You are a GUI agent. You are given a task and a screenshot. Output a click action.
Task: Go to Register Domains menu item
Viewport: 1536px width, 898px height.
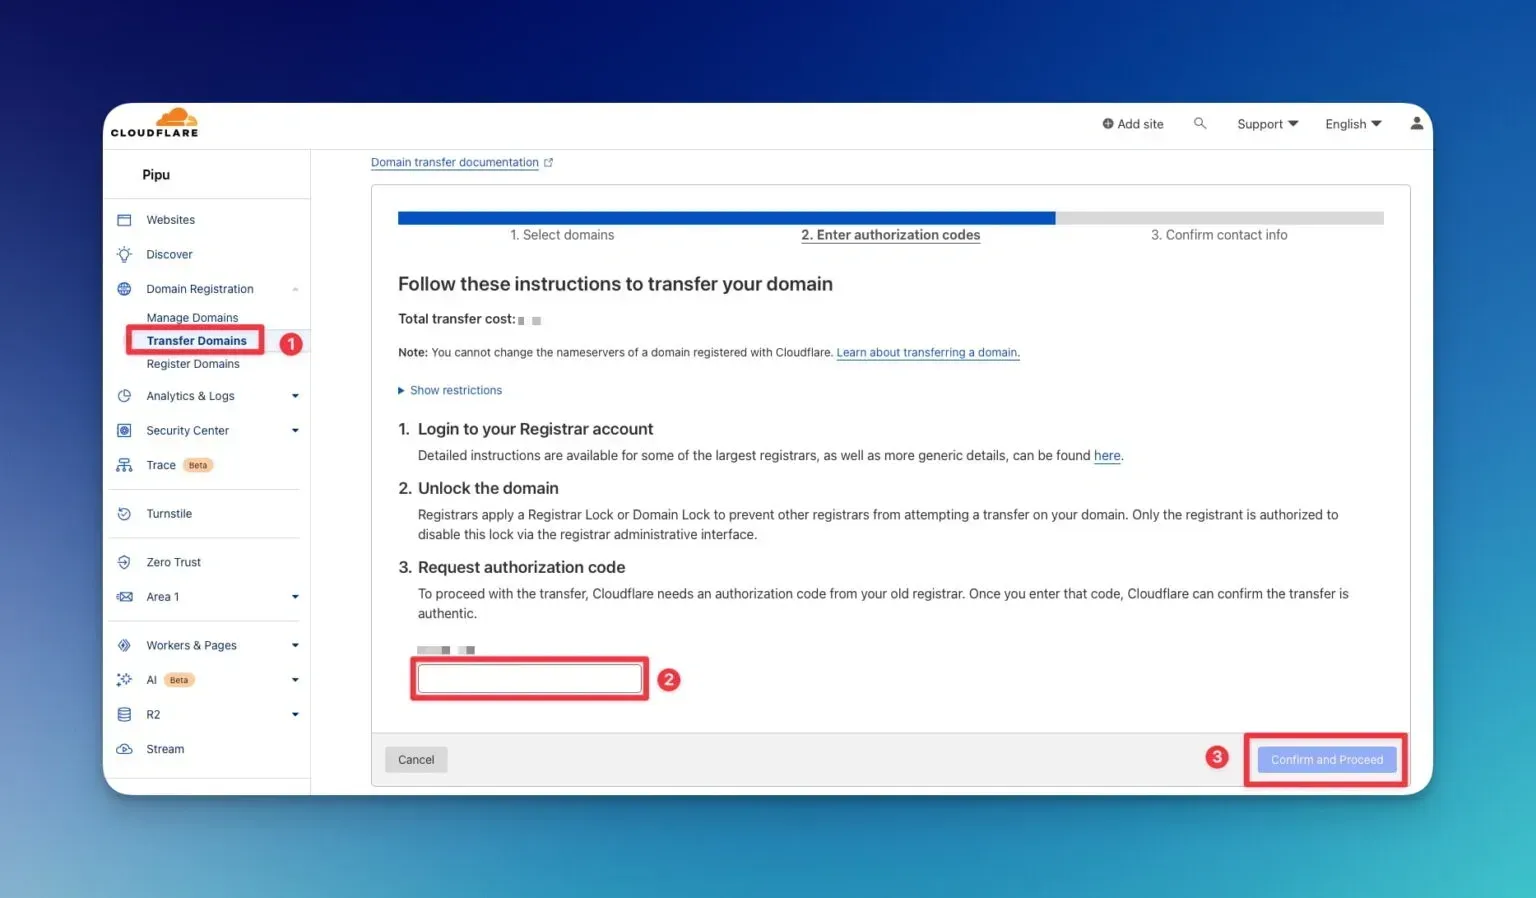193,364
